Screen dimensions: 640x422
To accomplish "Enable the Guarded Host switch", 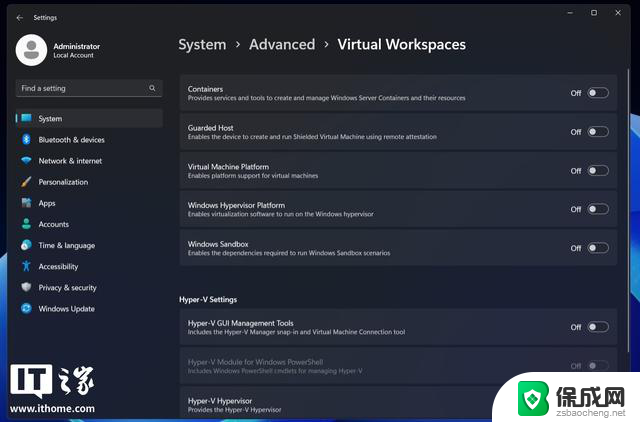I will coord(598,132).
